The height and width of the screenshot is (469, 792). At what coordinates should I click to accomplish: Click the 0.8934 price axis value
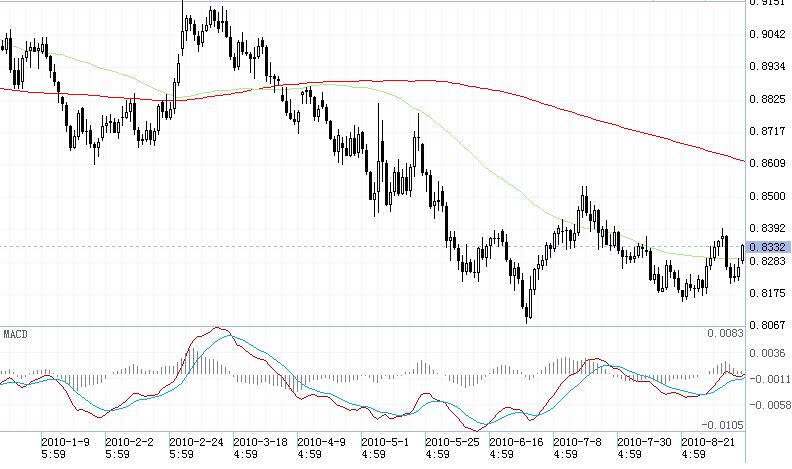[x=768, y=66]
